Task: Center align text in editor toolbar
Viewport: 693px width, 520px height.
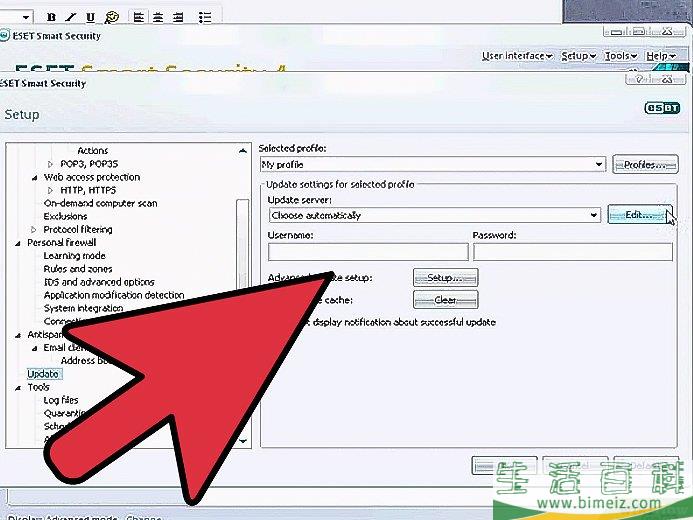Action: click(158, 17)
